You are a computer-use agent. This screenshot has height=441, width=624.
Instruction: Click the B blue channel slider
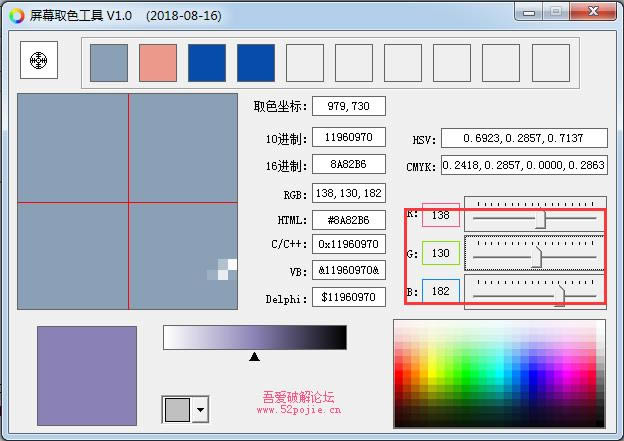tap(559, 292)
